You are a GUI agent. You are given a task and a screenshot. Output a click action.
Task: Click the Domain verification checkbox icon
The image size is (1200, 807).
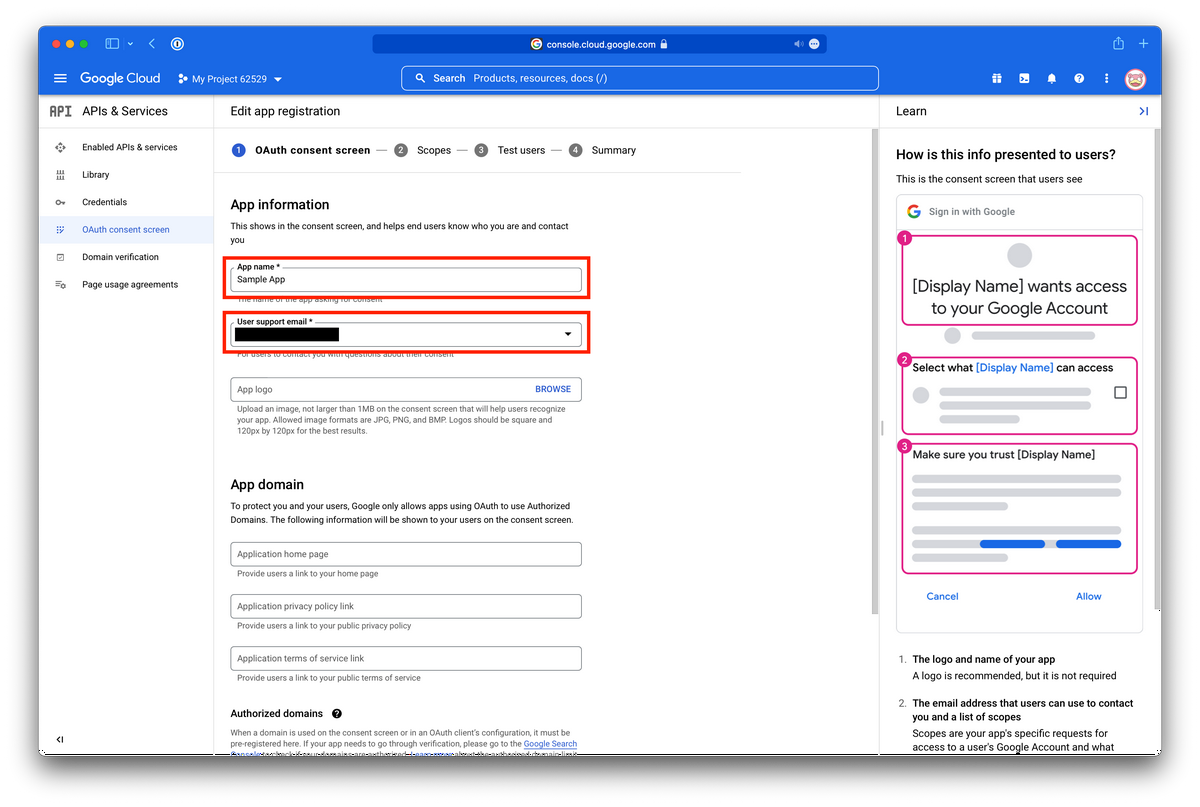click(60, 257)
